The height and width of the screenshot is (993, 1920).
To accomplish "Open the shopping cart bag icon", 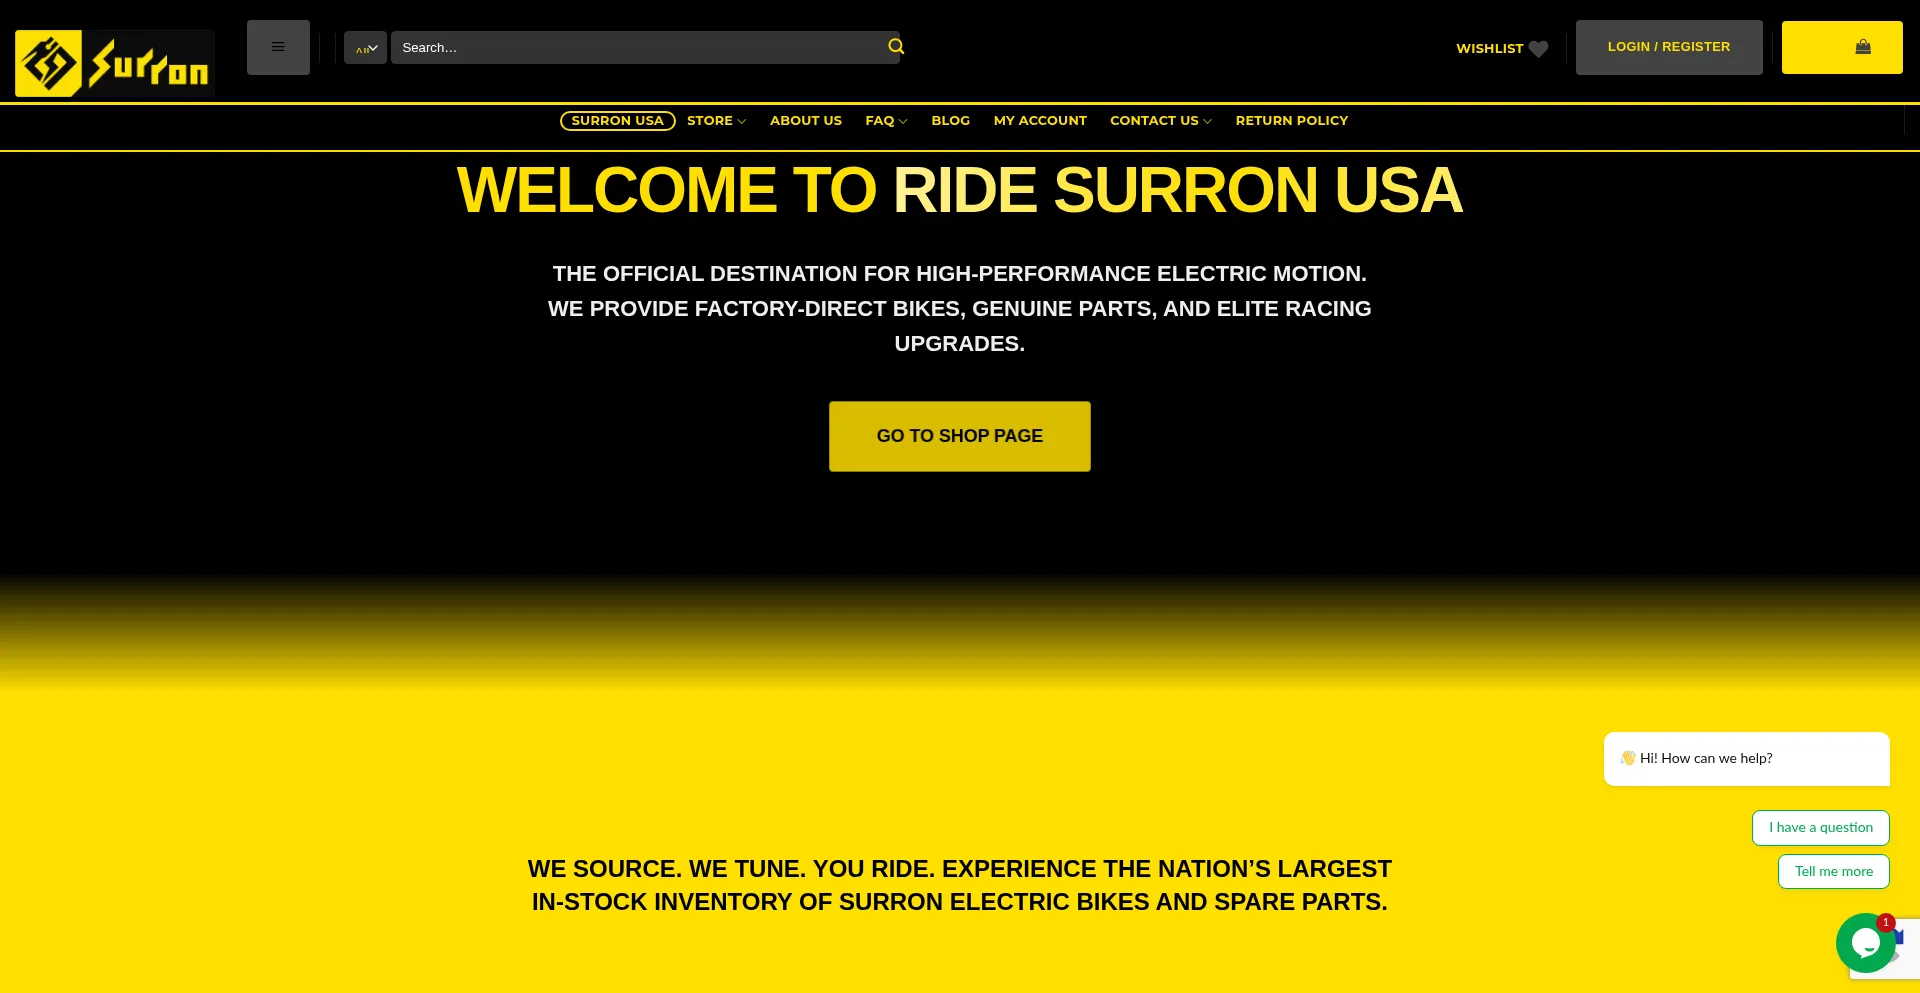I will 1863,47.
